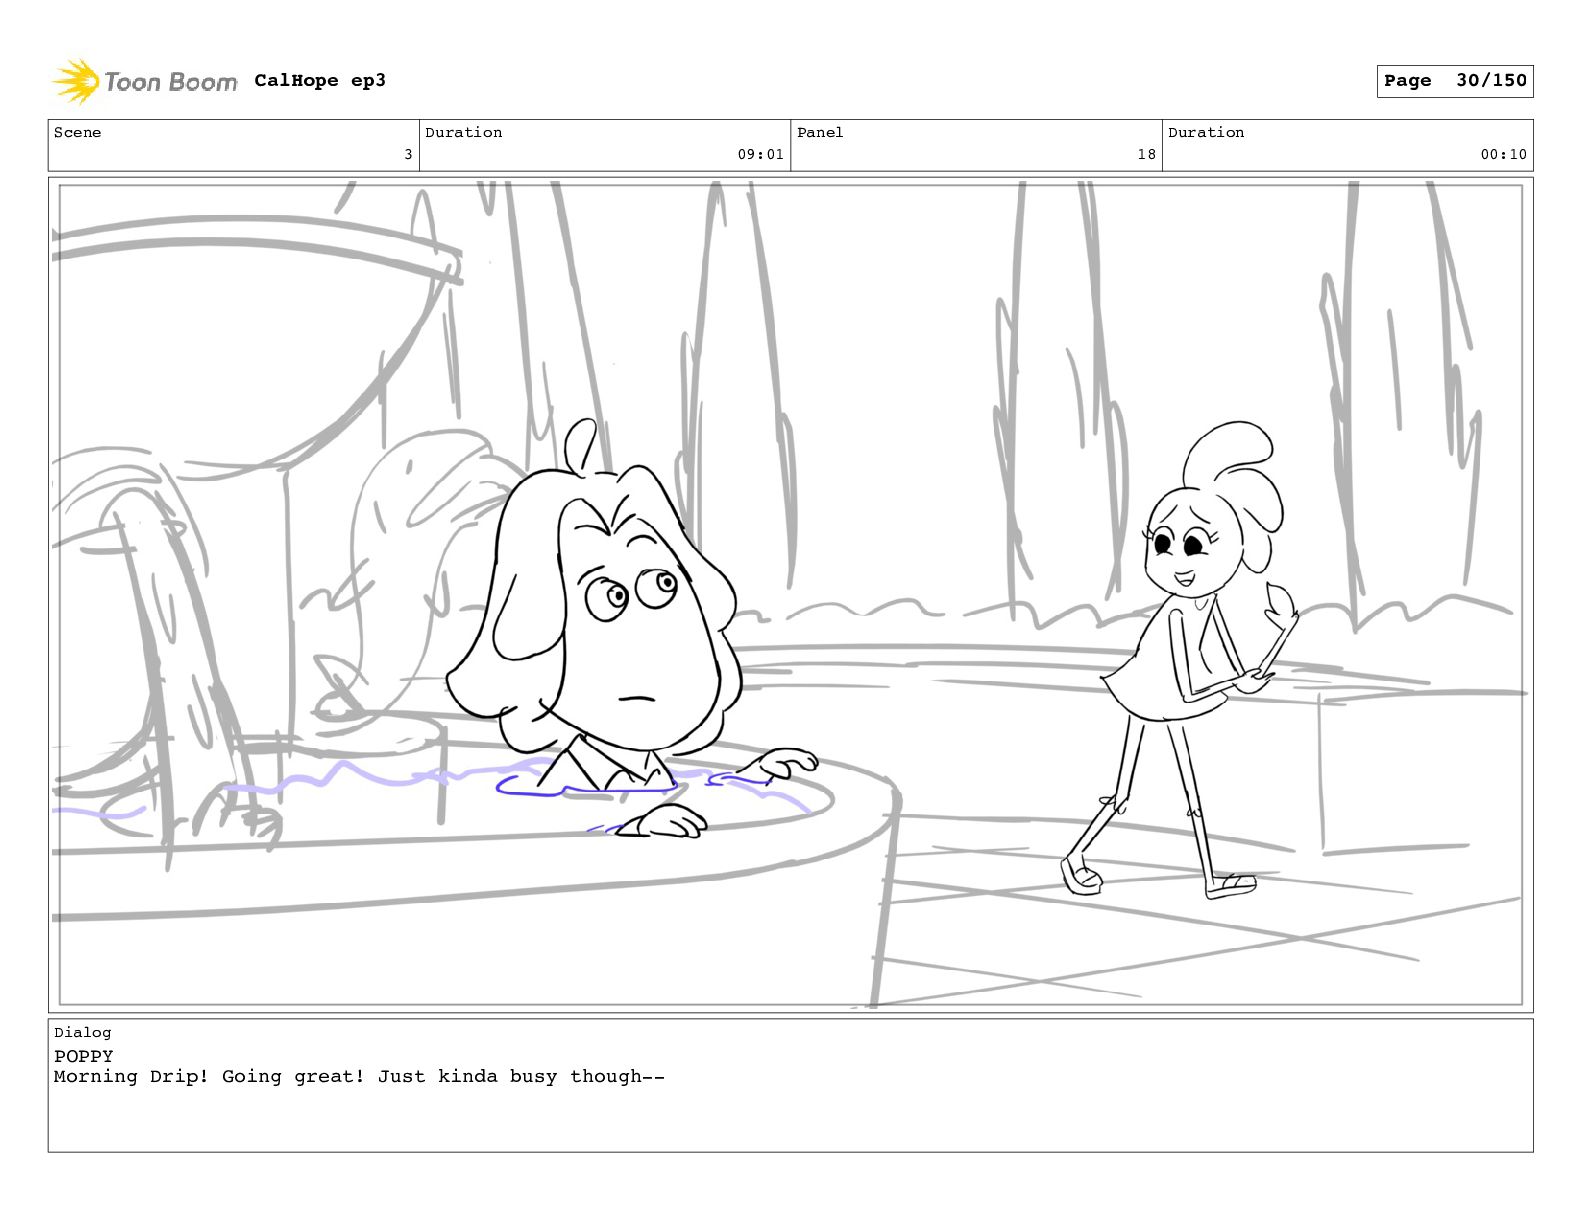The image size is (1584, 1224).
Task: Click the 'Duration' label next to Scene
Action: tap(464, 132)
